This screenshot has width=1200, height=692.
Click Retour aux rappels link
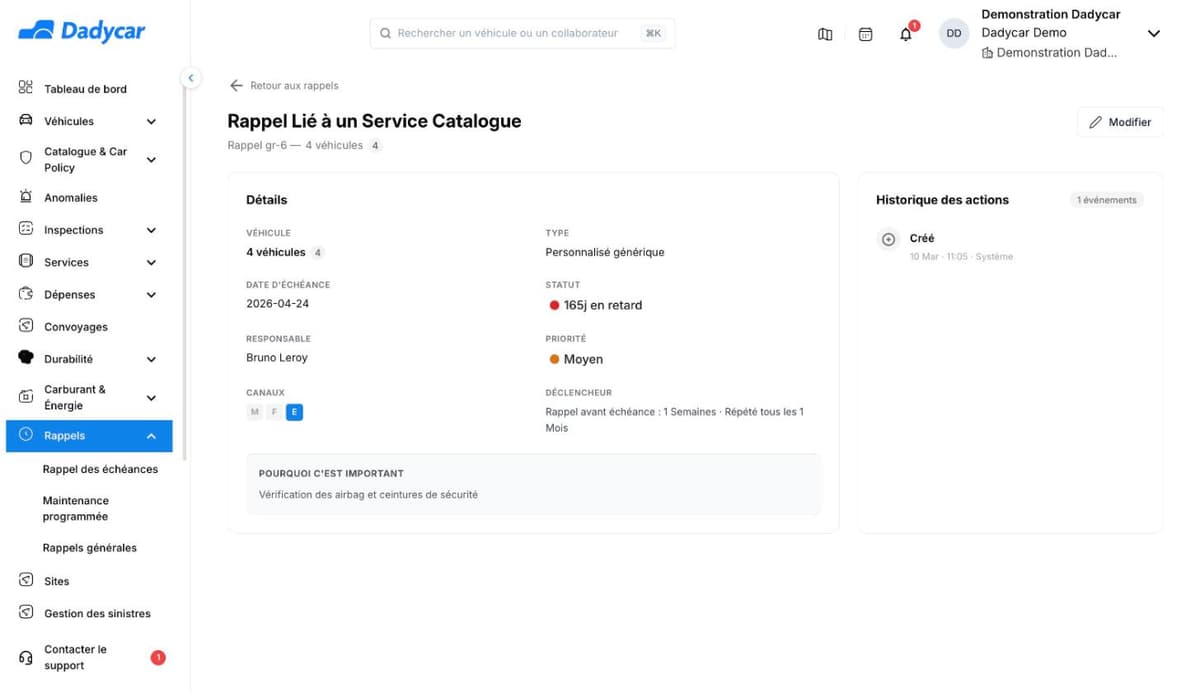(x=294, y=86)
